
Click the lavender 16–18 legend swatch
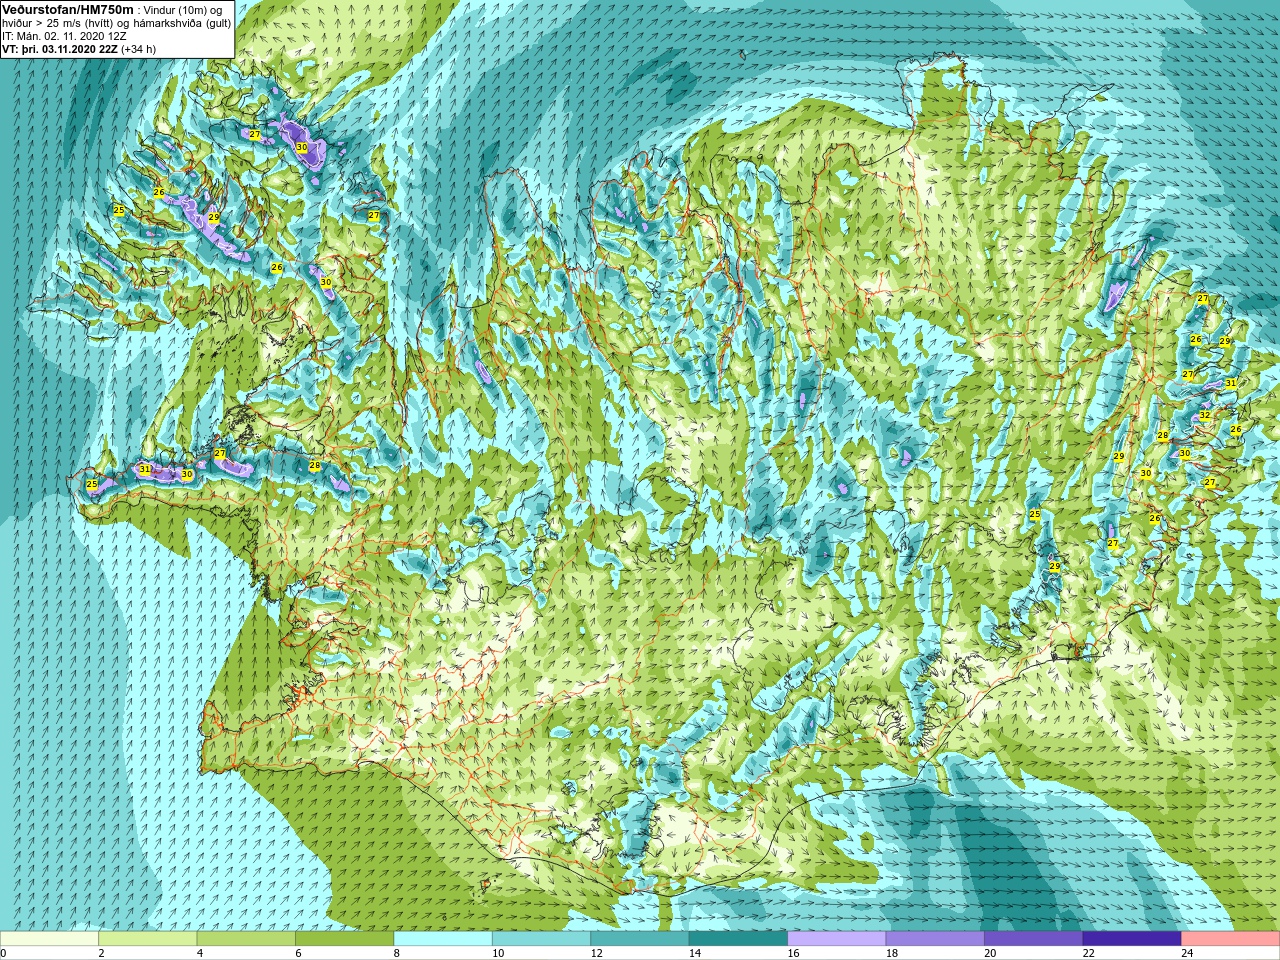(x=837, y=939)
